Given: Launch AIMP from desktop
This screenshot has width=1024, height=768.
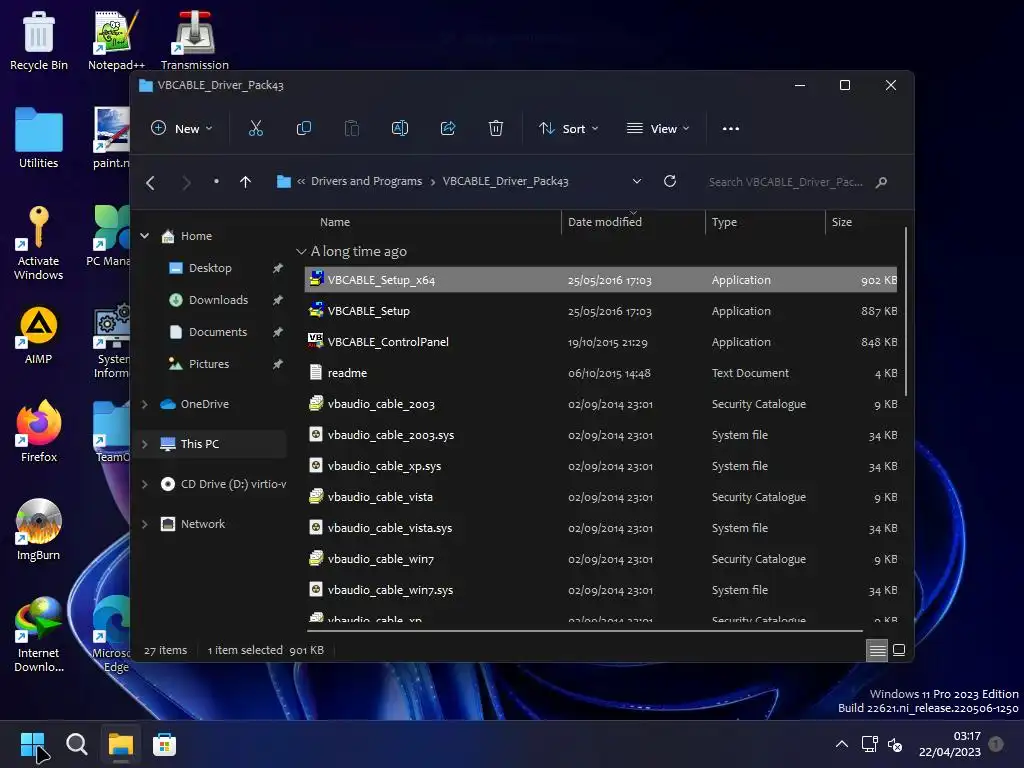Looking at the screenshot, I should click(x=39, y=335).
